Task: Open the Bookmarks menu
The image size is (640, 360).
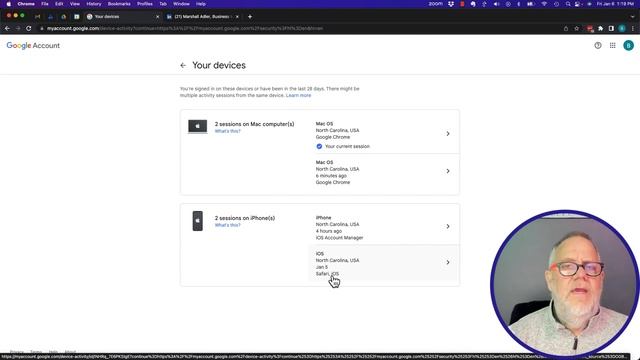Action: coord(119,4)
